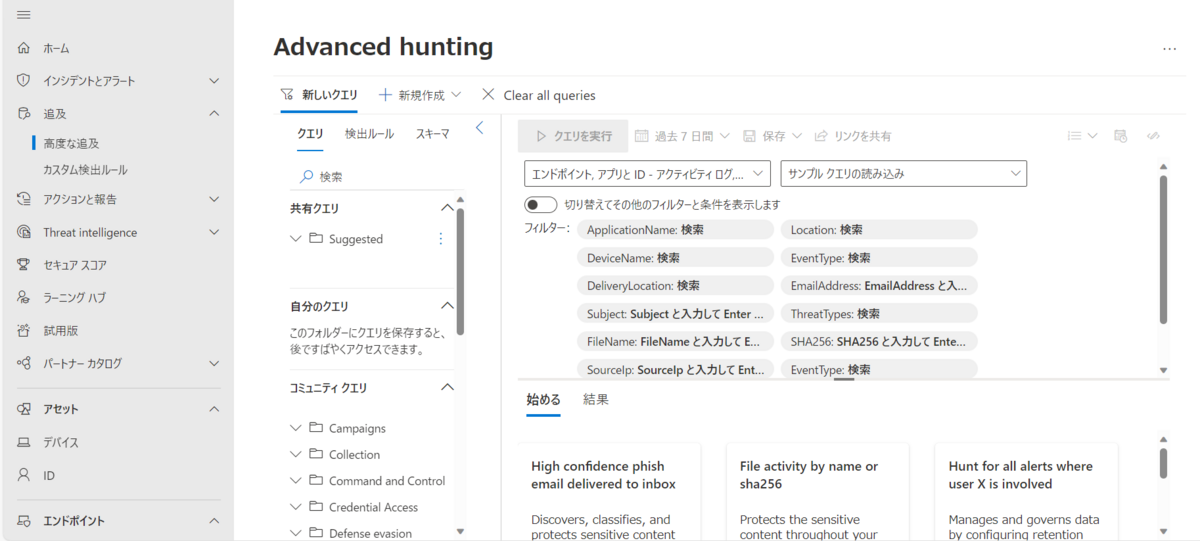The image size is (1200, 541).
Task: Open Hunt for all alerts where user X card
Action: (1026, 492)
